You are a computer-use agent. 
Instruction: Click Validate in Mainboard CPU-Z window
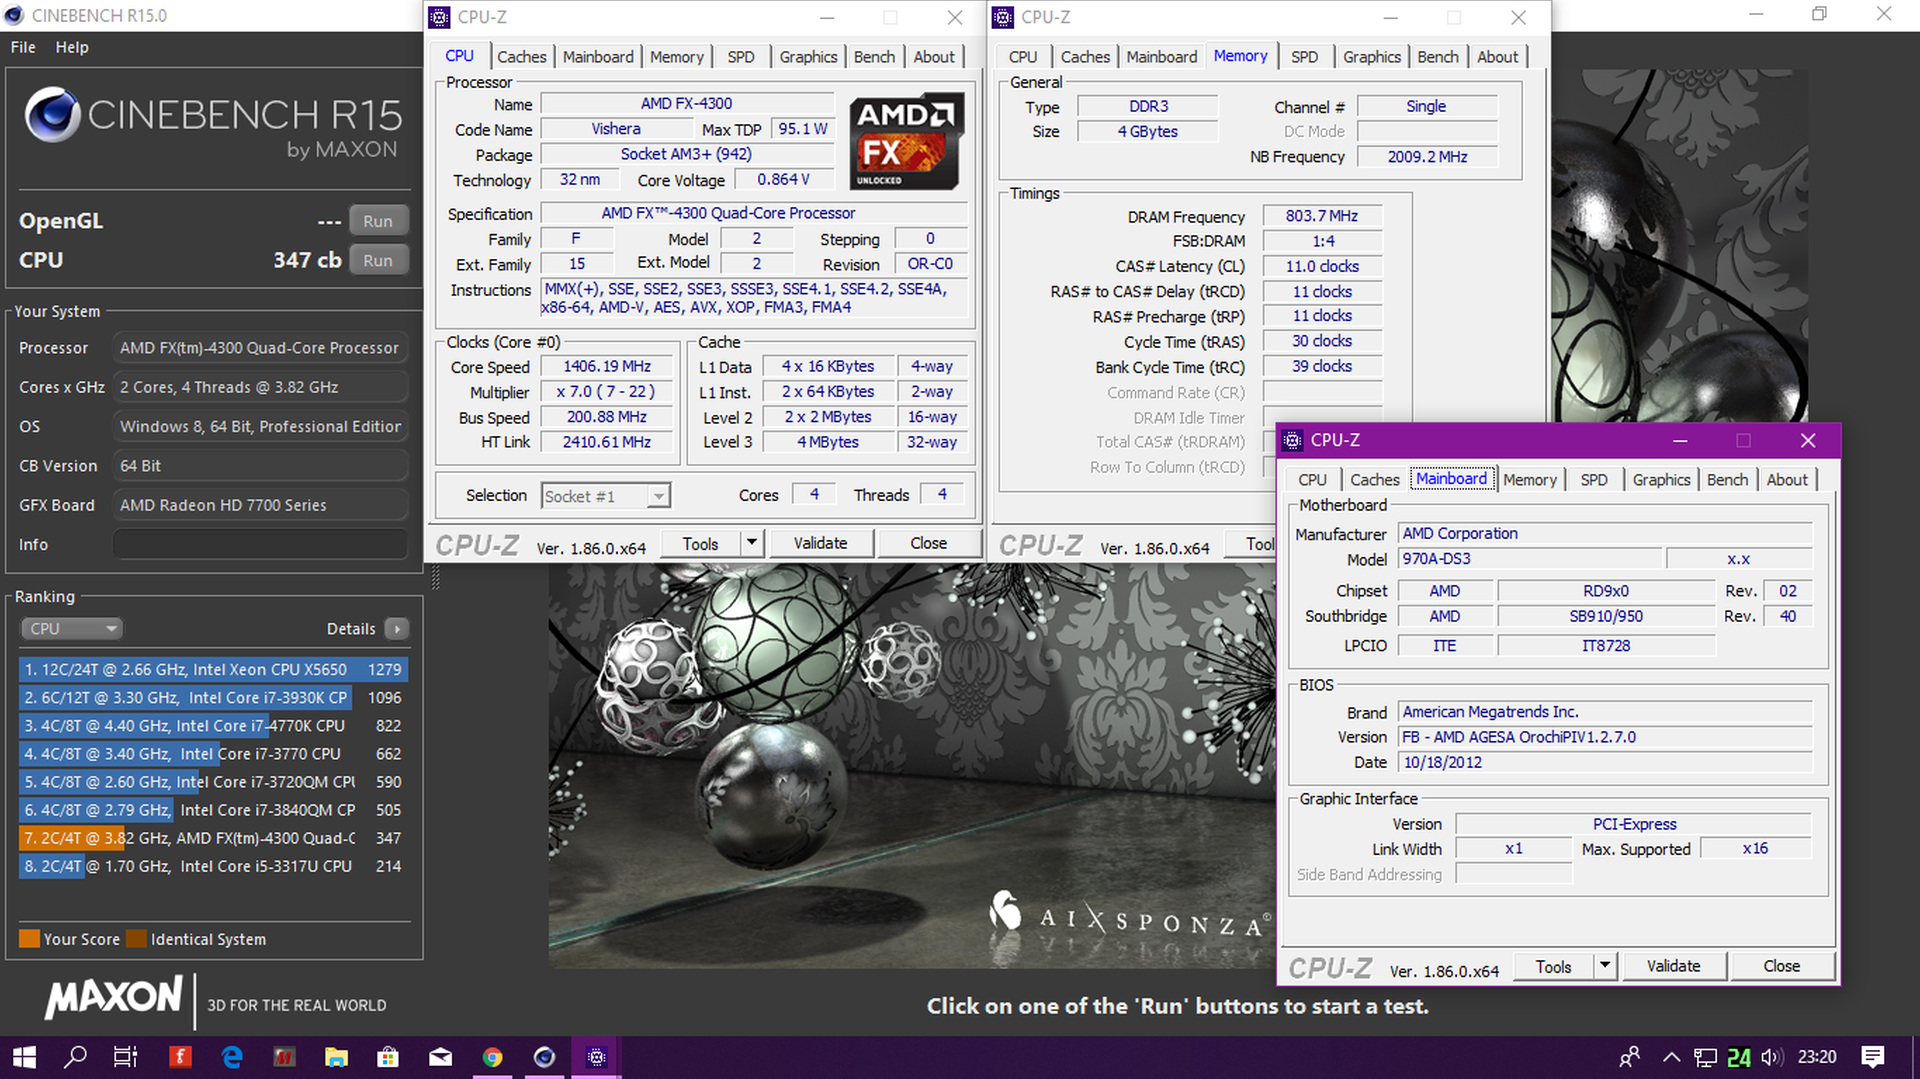click(x=1673, y=966)
